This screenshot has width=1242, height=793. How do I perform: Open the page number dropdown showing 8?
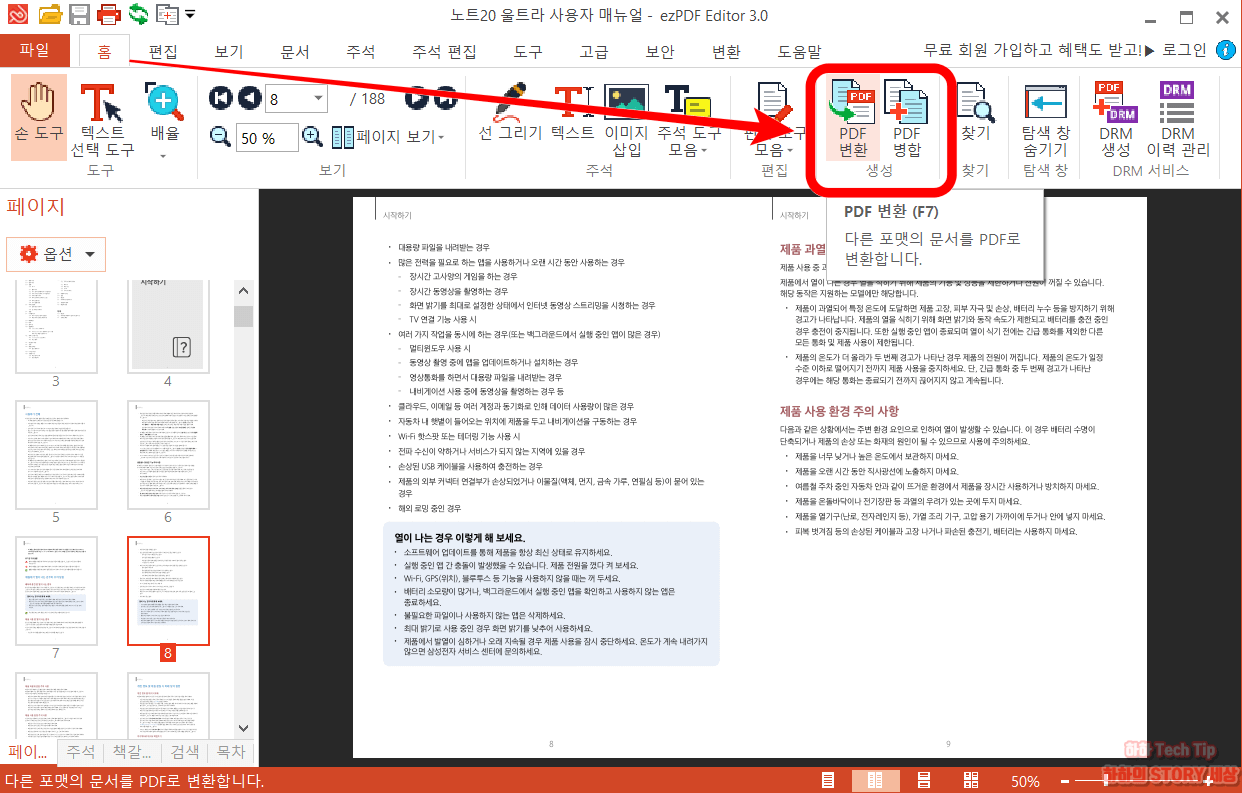pyautogui.click(x=319, y=98)
